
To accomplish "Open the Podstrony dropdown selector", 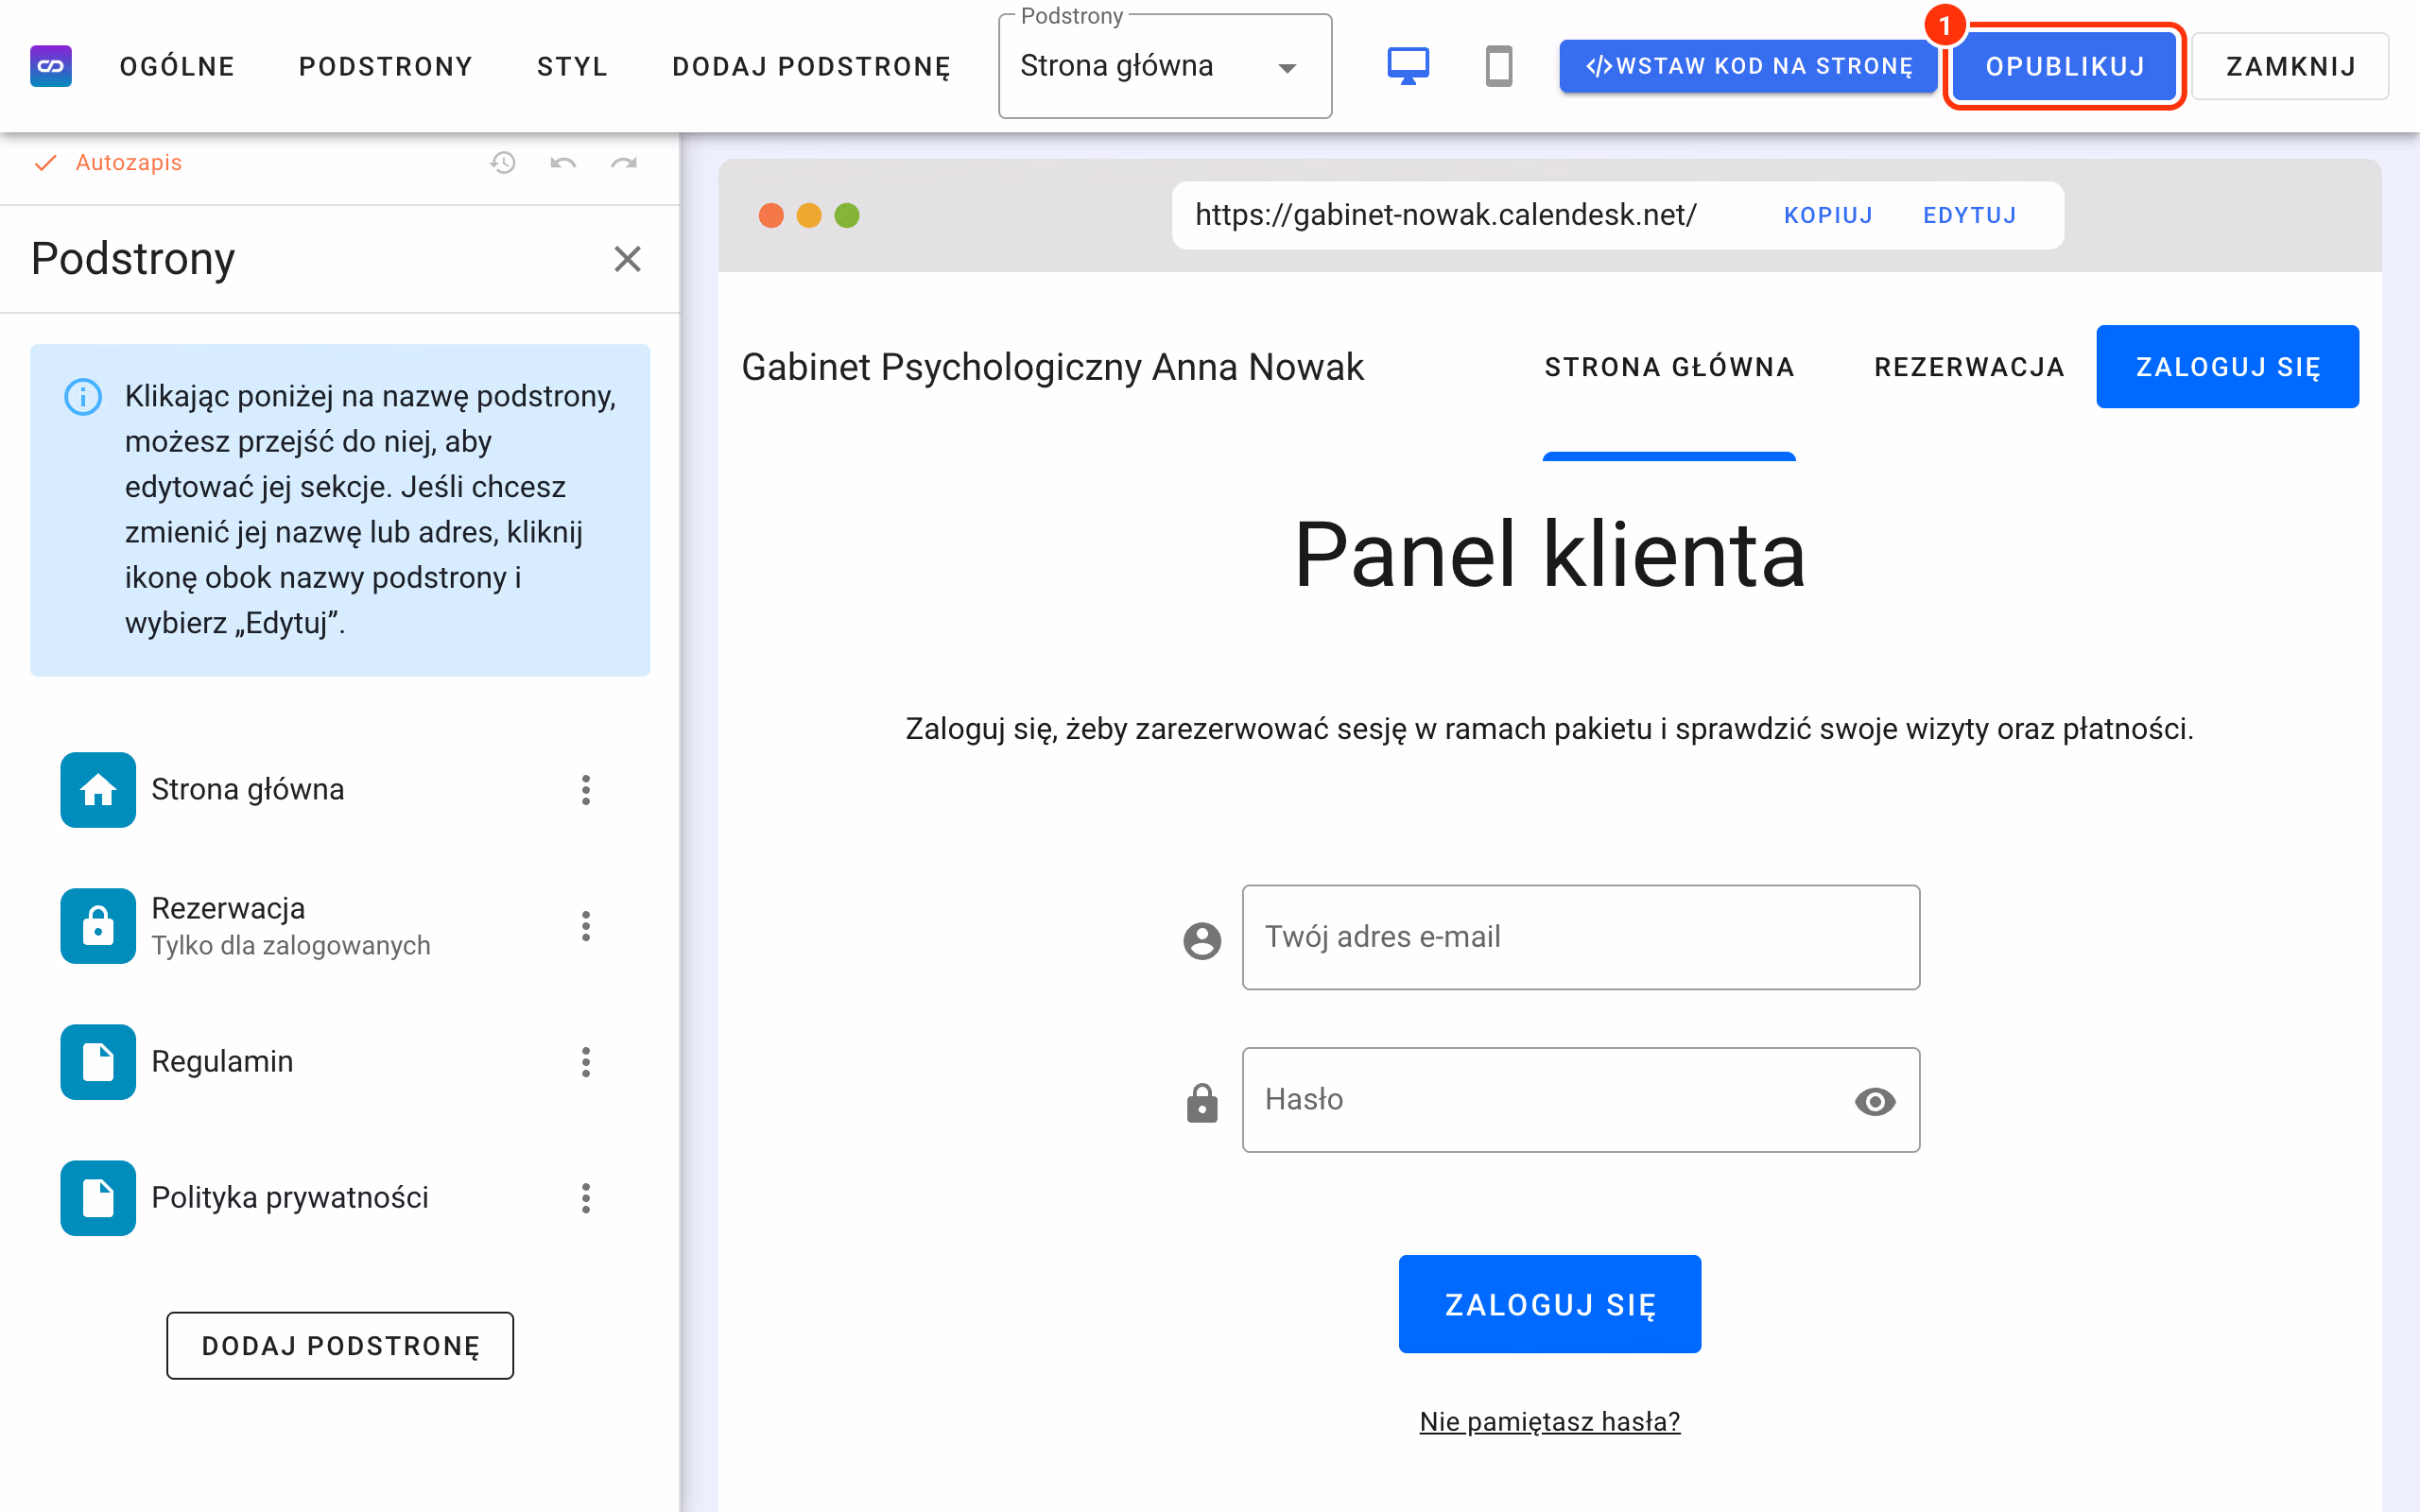I will (1165, 67).
